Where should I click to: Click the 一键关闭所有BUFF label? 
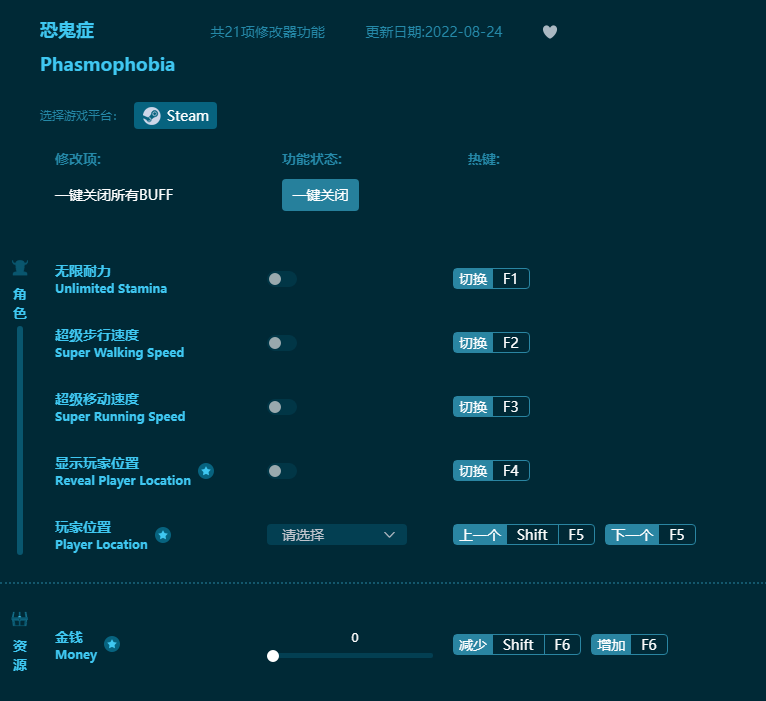114,195
